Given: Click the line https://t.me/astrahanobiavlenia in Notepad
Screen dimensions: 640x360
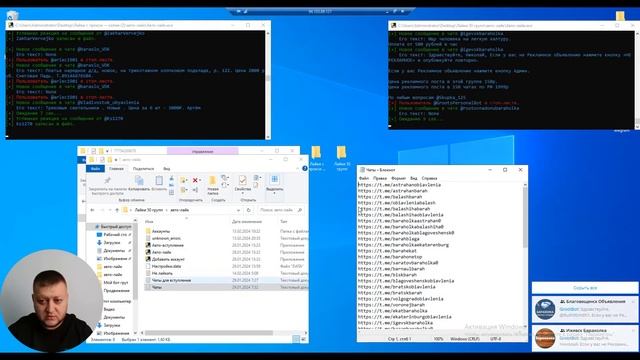Looking at the screenshot, I should (400, 184).
